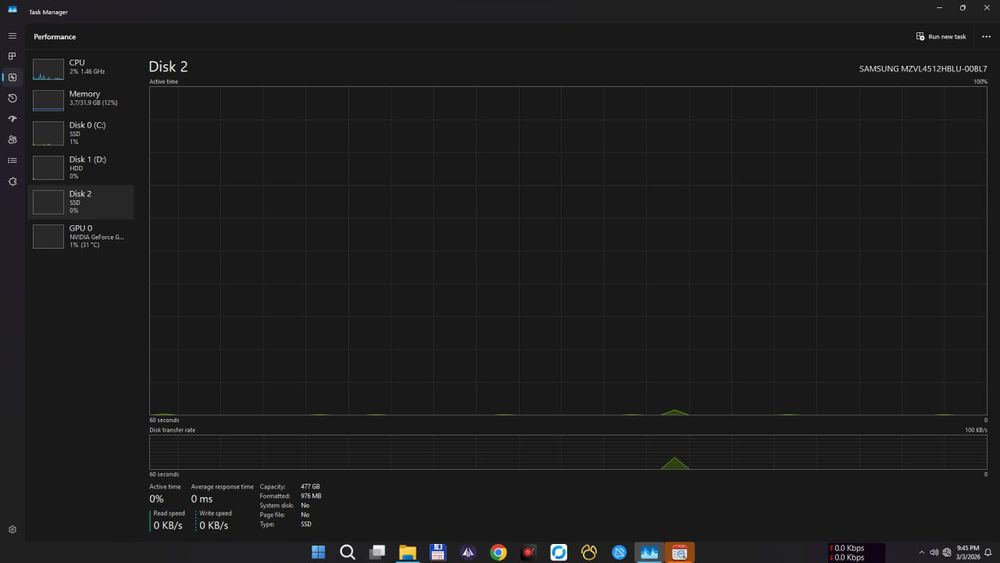Open the Windows Start menu

[318, 552]
